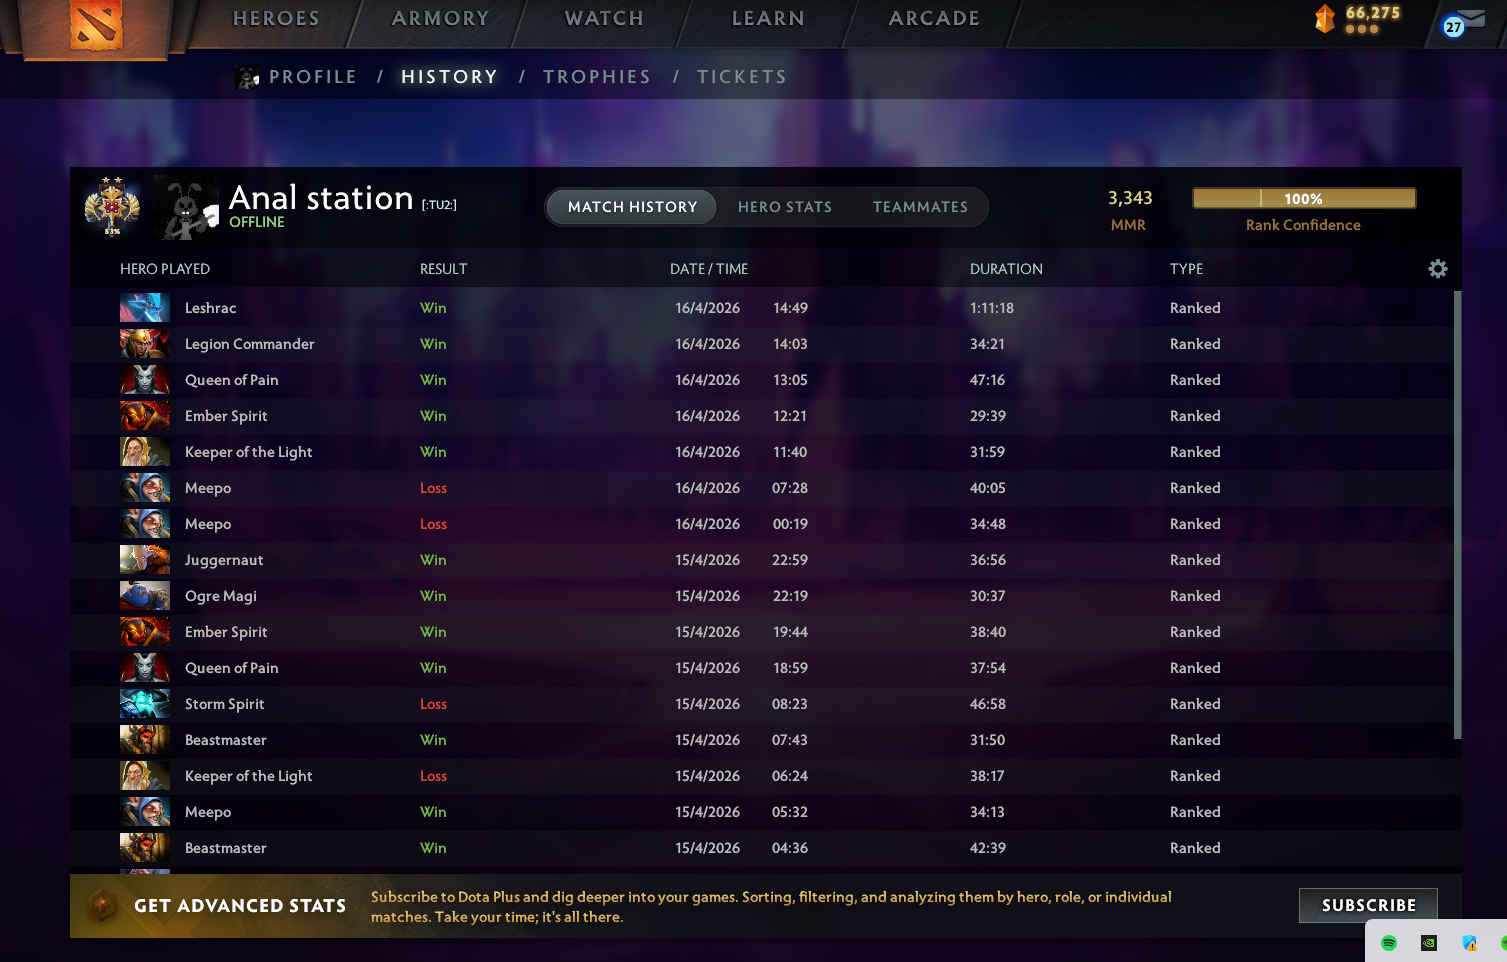The image size is (1507, 962).
Task: Open the Queen of Pain match at 18:59
Action: click(761, 668)
